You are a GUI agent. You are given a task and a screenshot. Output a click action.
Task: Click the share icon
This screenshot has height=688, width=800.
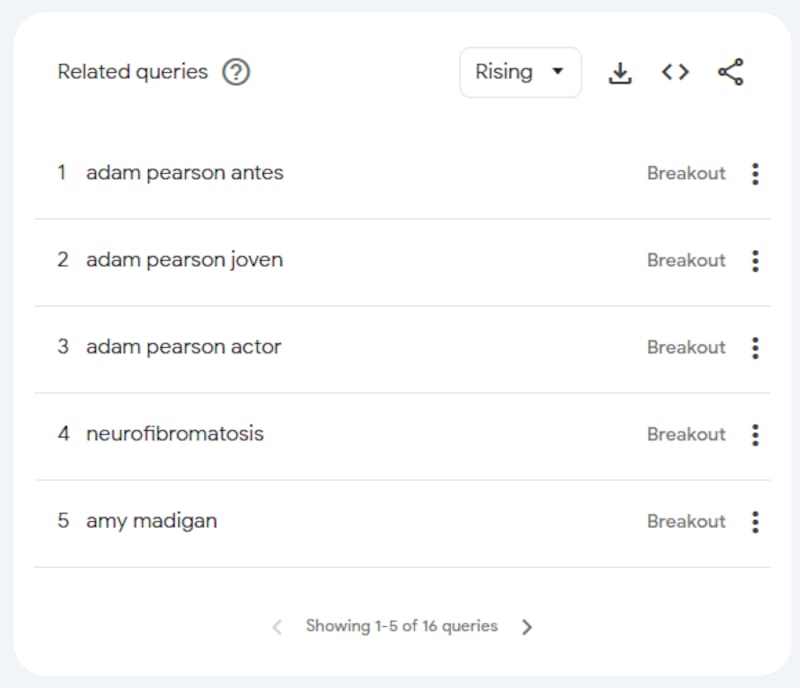pyautogui.click(x=731, y=72)
